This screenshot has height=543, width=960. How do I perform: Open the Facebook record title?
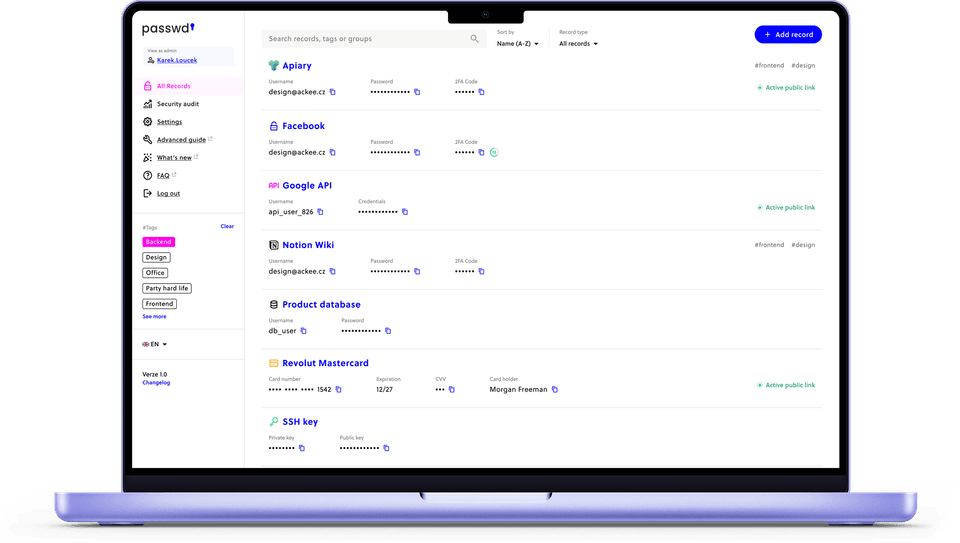(304, 125)
